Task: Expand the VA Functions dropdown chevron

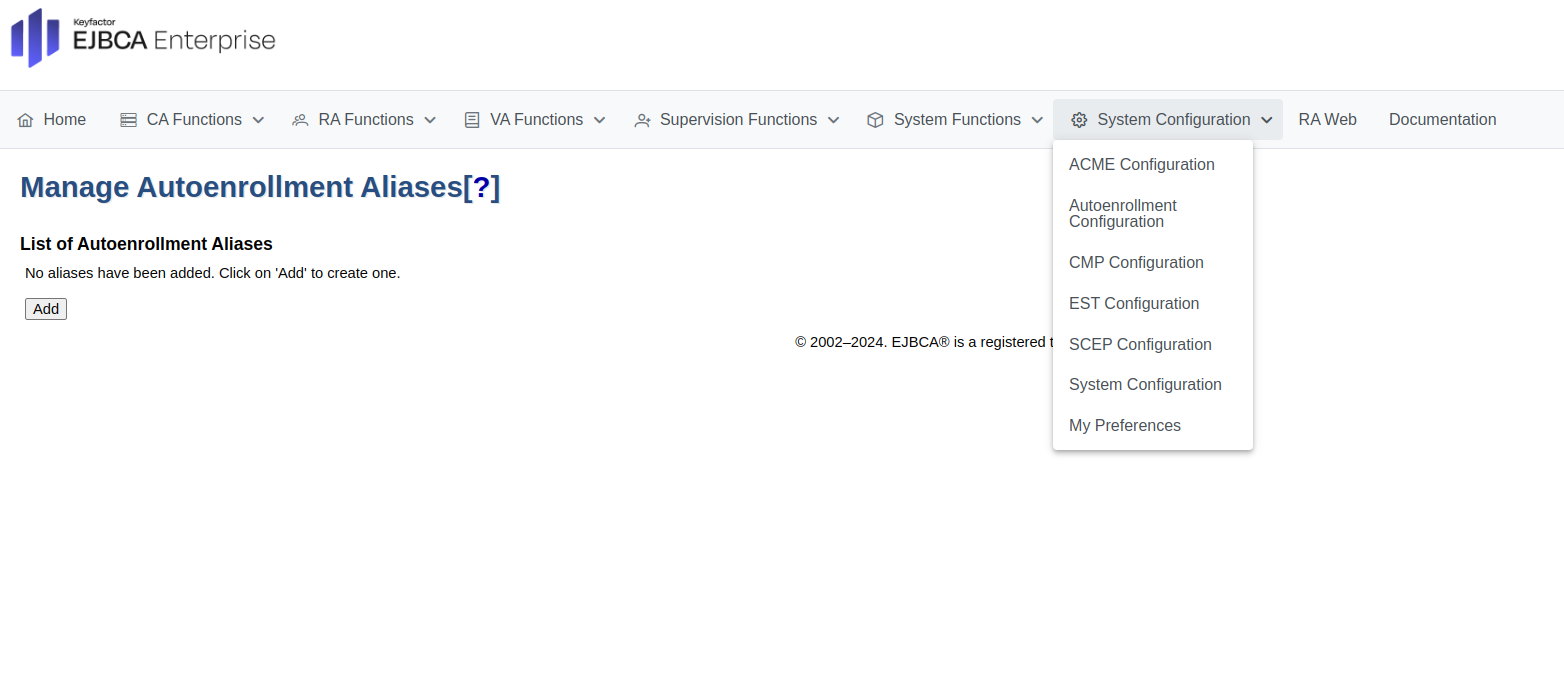Action: click(x=601, y=119)
